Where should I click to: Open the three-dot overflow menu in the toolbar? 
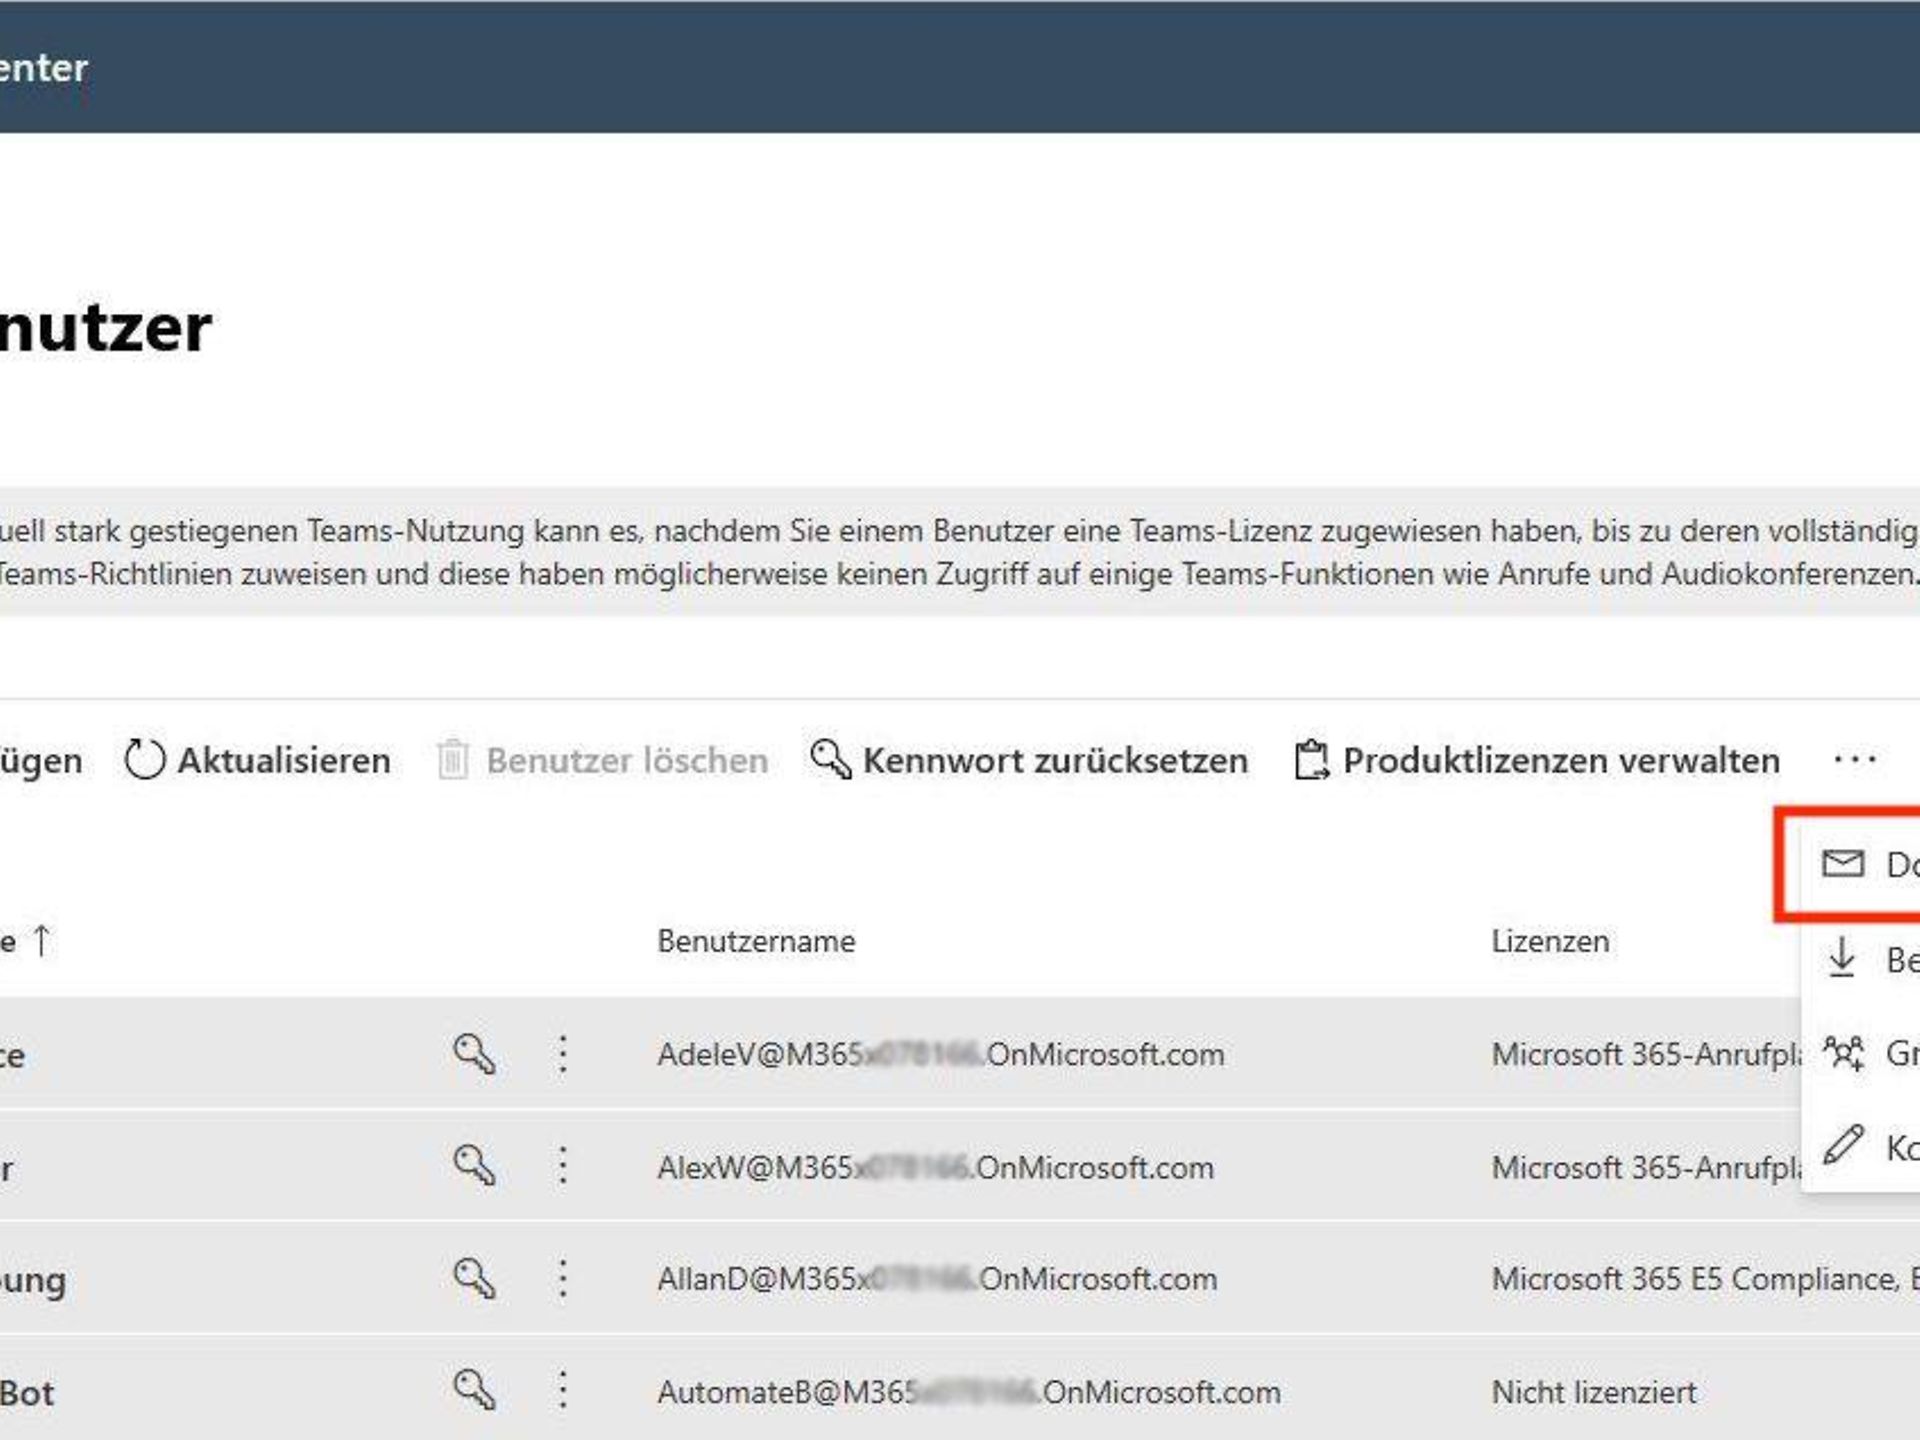(x=1854, y=760)
